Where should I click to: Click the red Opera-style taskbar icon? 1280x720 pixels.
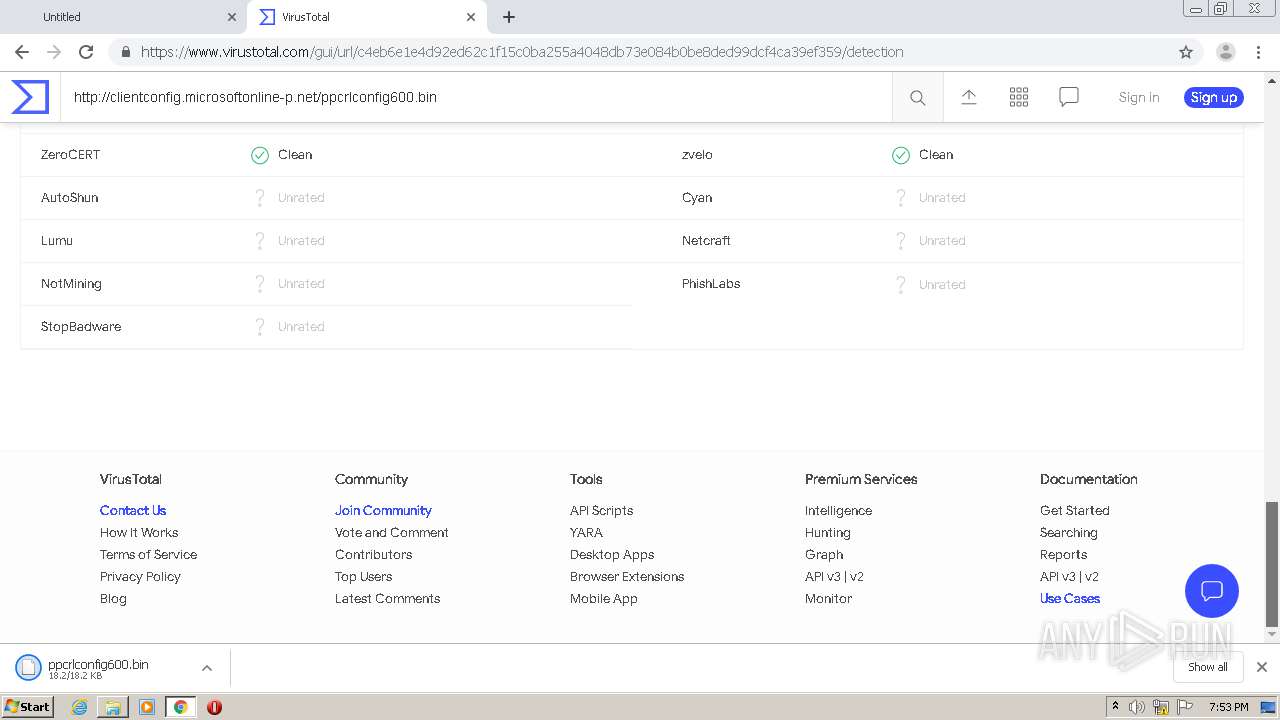point(214,707)
